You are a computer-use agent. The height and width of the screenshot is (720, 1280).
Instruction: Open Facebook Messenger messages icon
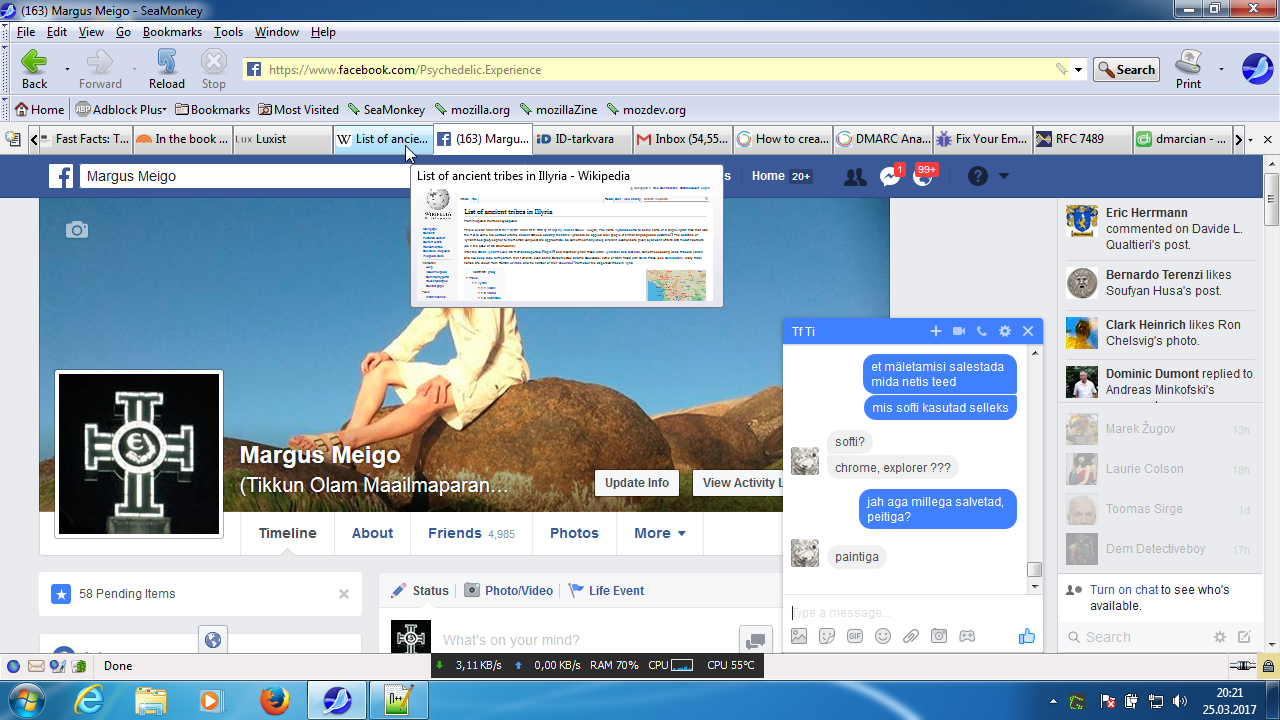tap(889, 177)
